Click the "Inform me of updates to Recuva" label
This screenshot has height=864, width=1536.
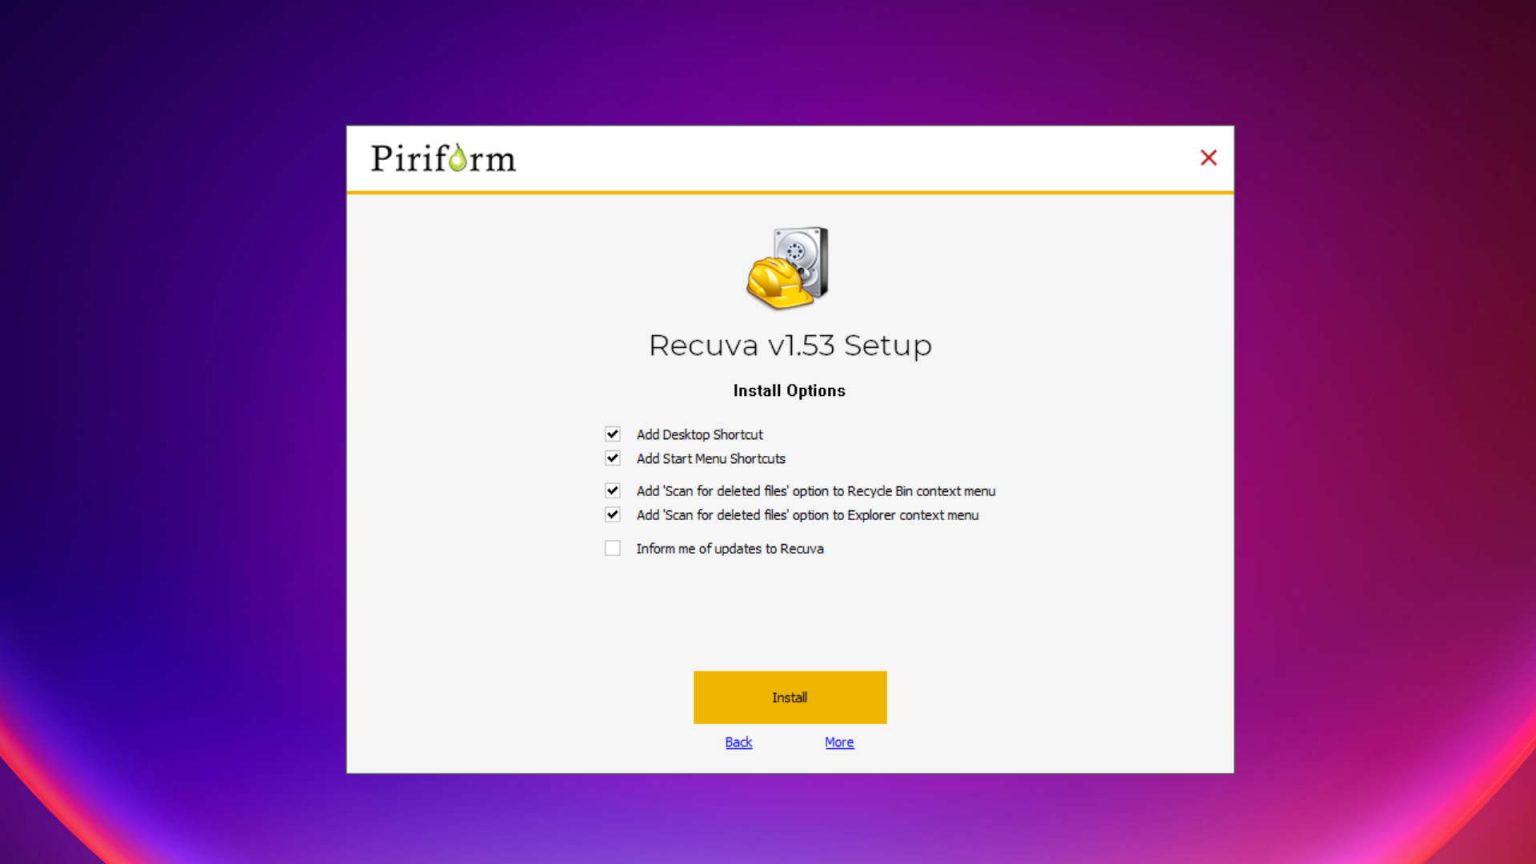(730, 548)
